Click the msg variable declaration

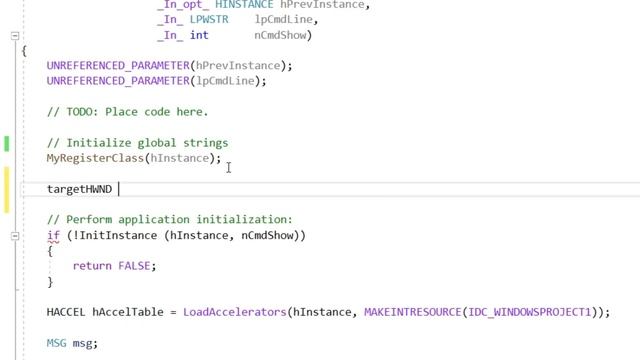point(82,343)
